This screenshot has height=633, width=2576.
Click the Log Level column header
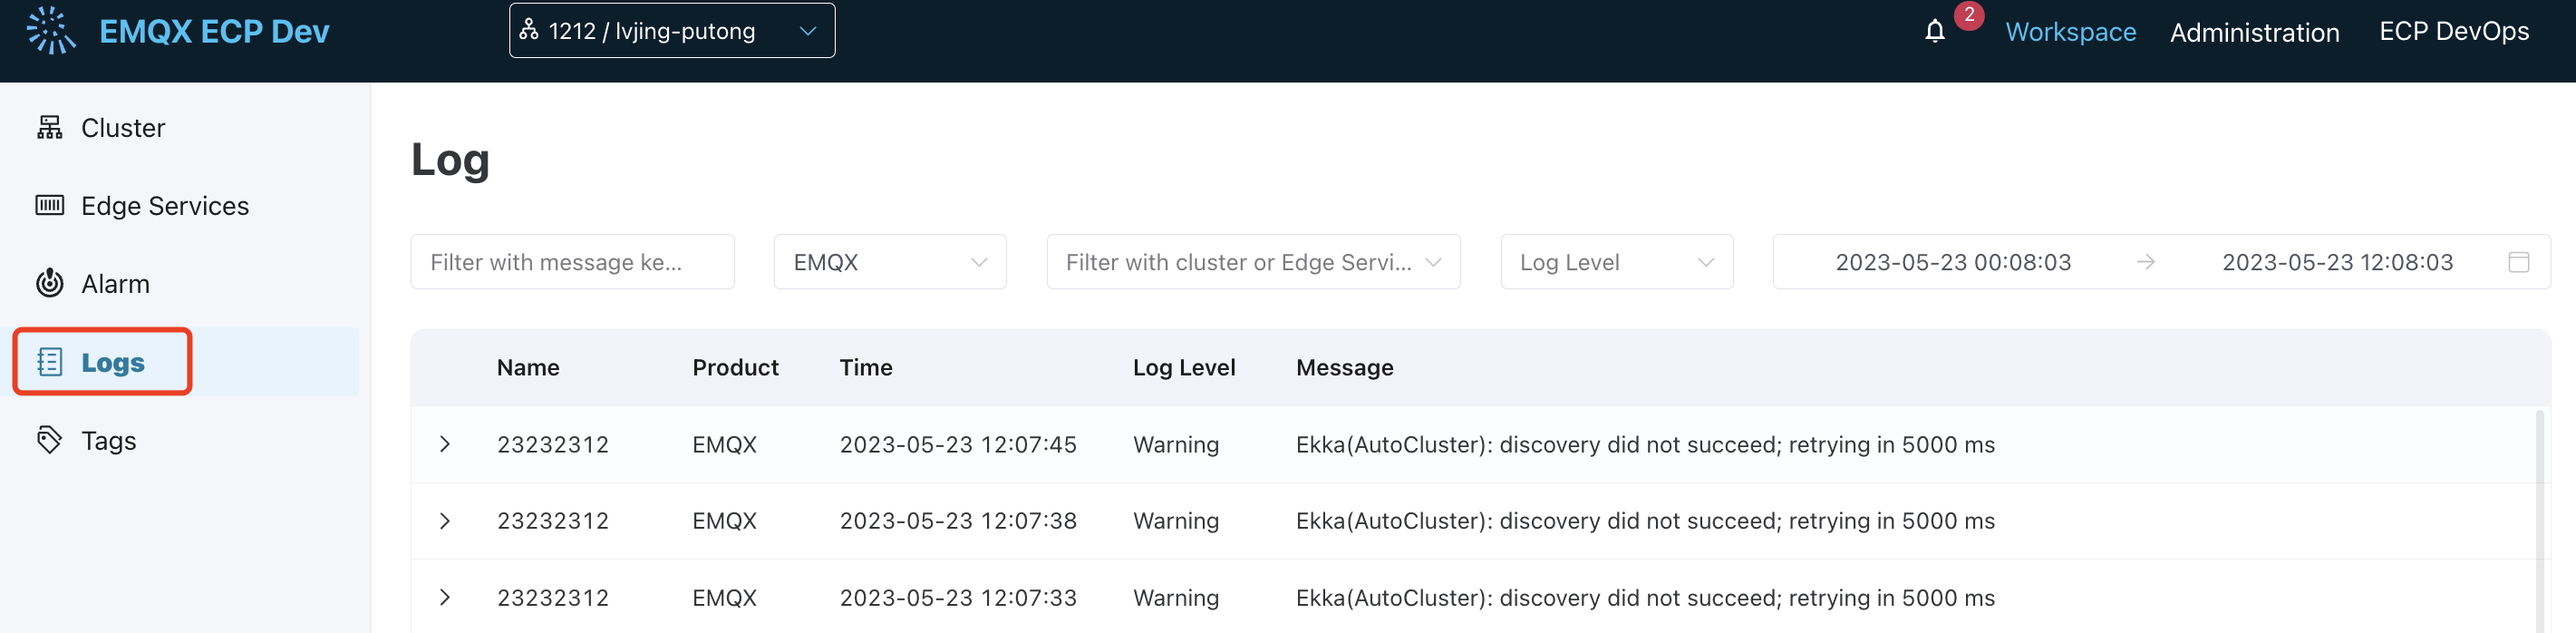[x=1183, y=367]
